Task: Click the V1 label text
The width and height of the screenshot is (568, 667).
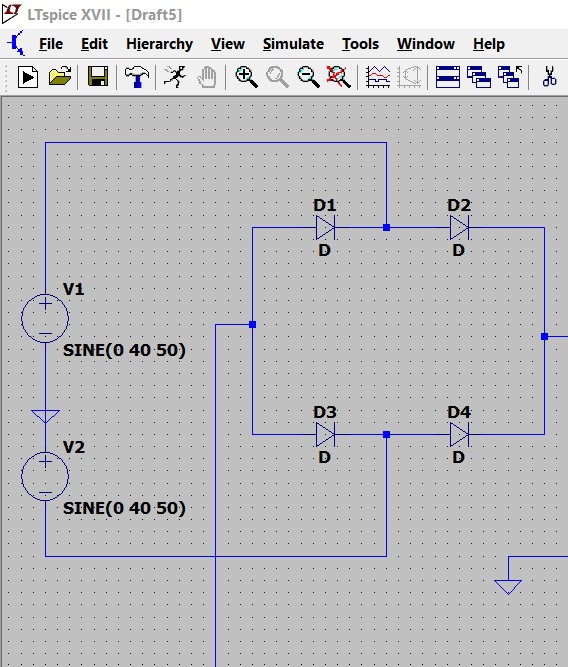Action: coord(74,289)
